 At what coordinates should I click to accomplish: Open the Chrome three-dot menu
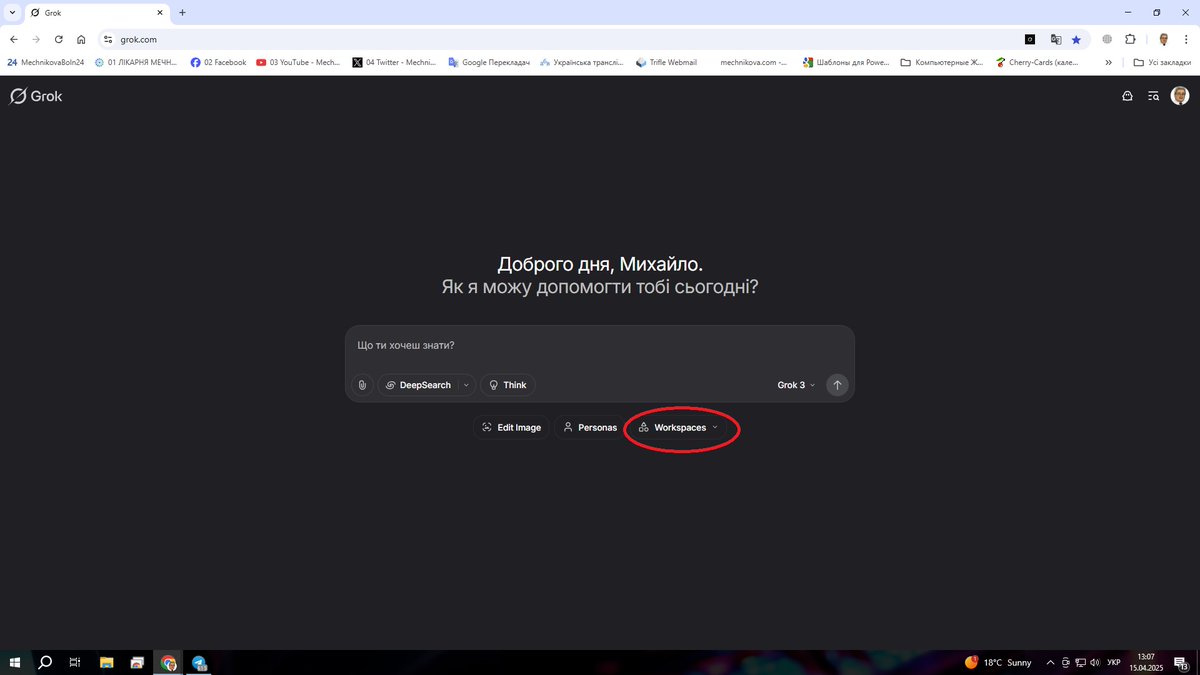pyautogui.click(x=1186, y=40)
